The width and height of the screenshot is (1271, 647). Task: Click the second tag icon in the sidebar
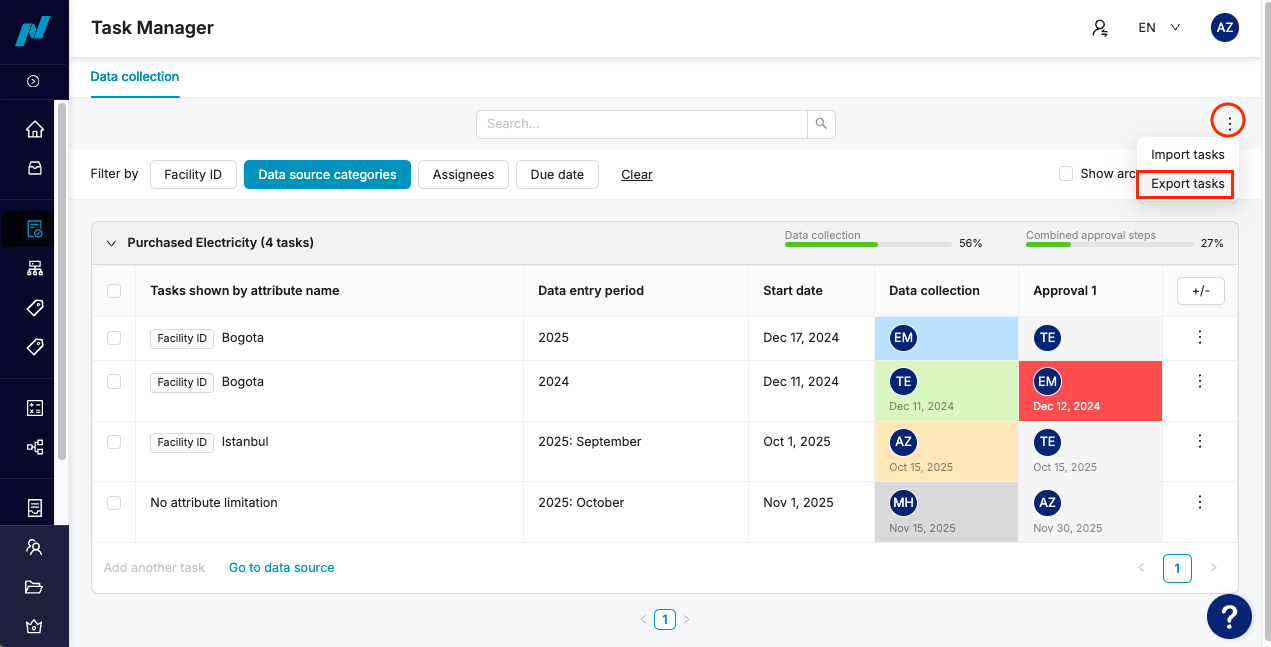click(35, 347)
